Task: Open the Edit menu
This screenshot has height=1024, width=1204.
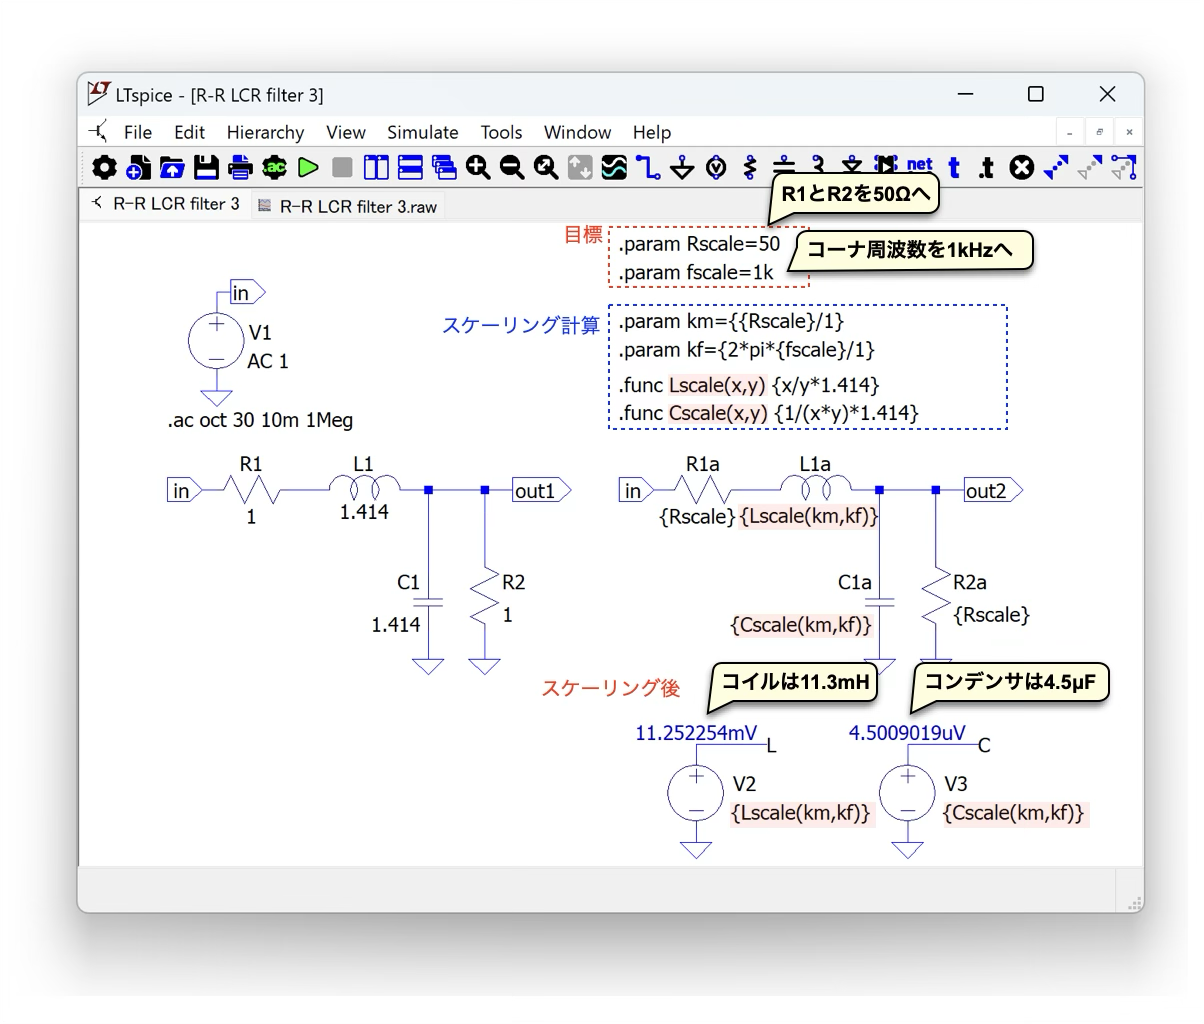Action: tap(189, 132)
